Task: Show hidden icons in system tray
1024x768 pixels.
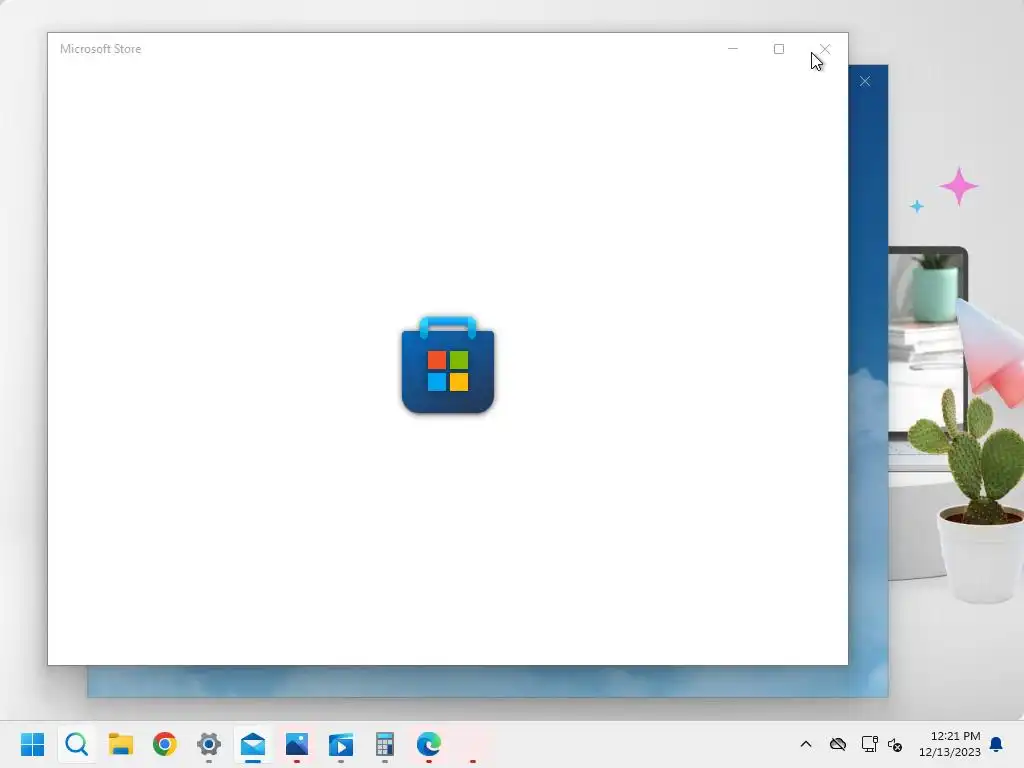Action: [806, 744]
